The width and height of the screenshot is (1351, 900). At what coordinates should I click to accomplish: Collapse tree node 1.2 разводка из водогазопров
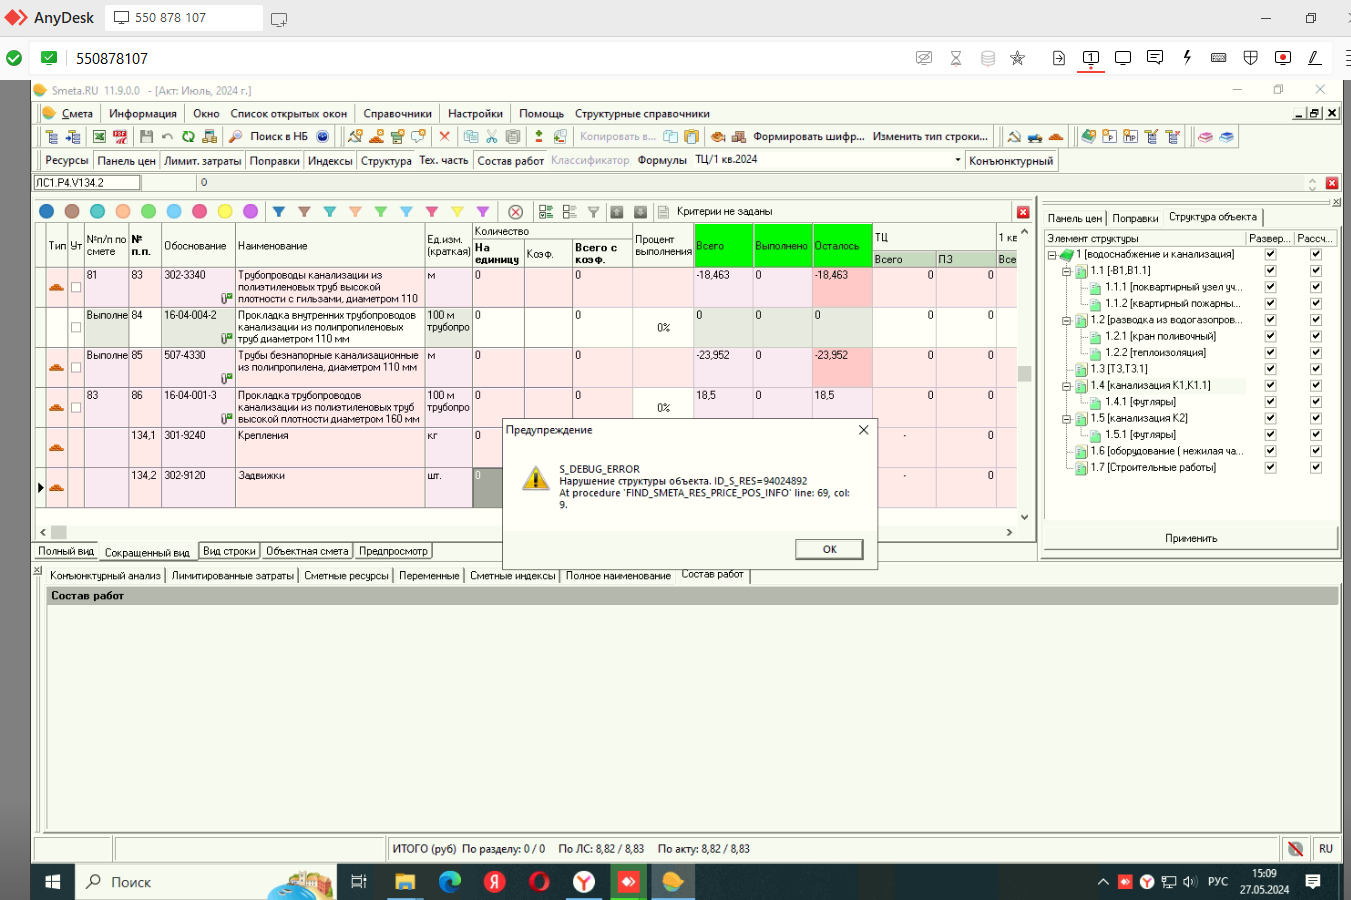(x=1066, y=320)
